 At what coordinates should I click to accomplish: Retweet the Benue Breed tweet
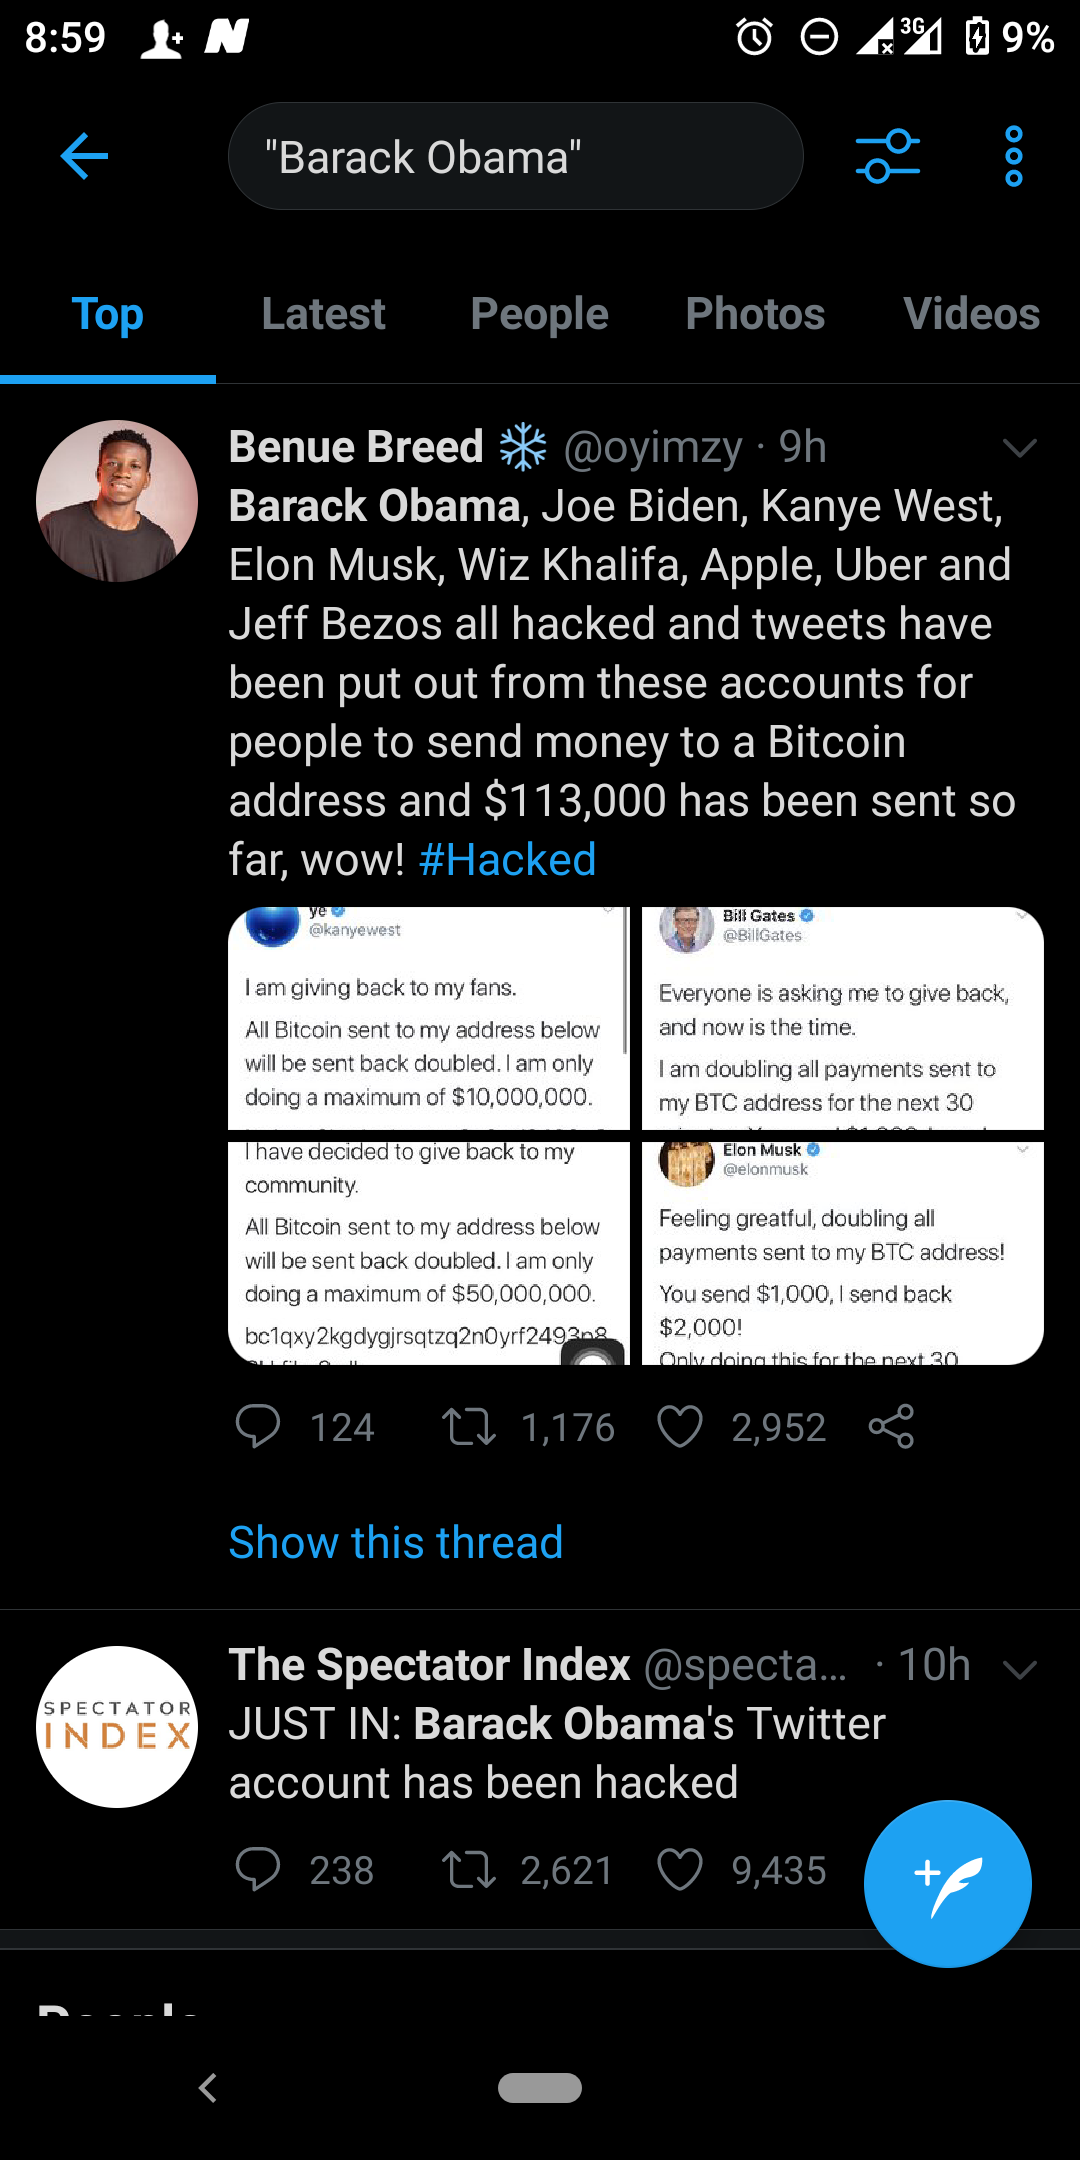[x=469, y=1427]
